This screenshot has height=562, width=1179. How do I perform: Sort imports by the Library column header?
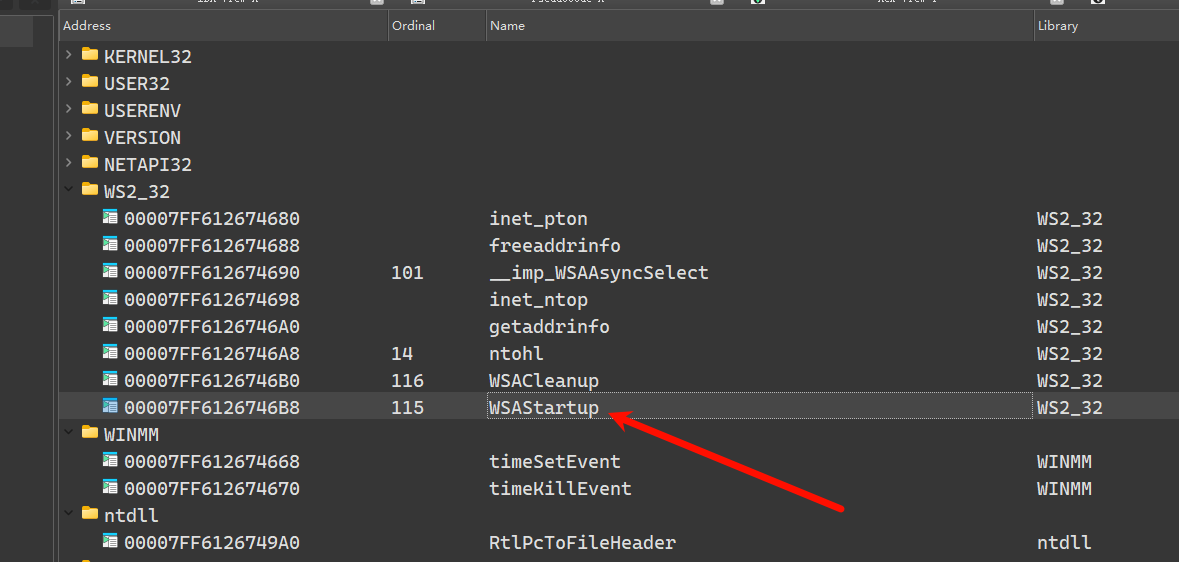pyautogui.click(x=1106, y=26)
